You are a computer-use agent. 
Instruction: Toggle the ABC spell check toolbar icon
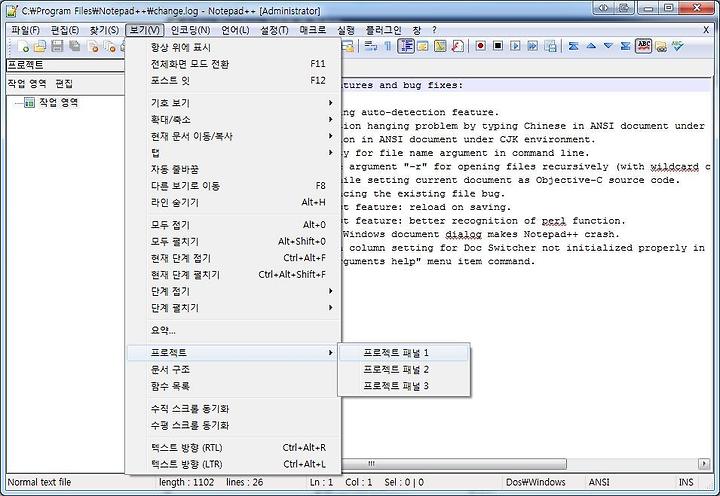pyautogui.click(x=644, y=46)
